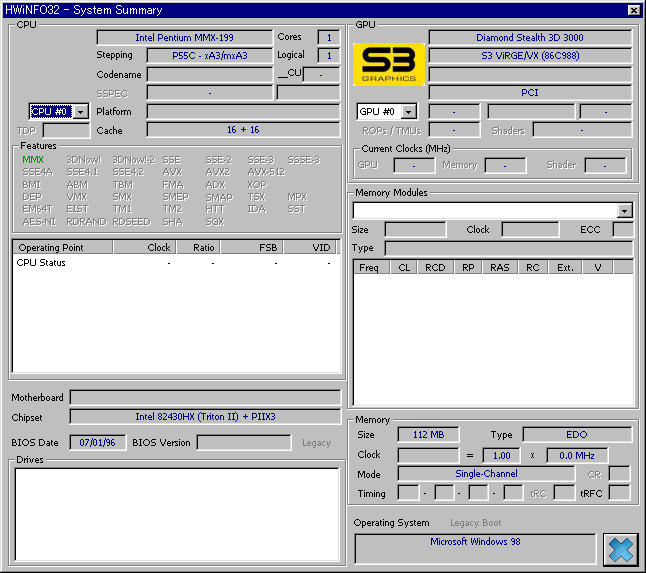Click the Single-Channel mode field

(486, 474)
